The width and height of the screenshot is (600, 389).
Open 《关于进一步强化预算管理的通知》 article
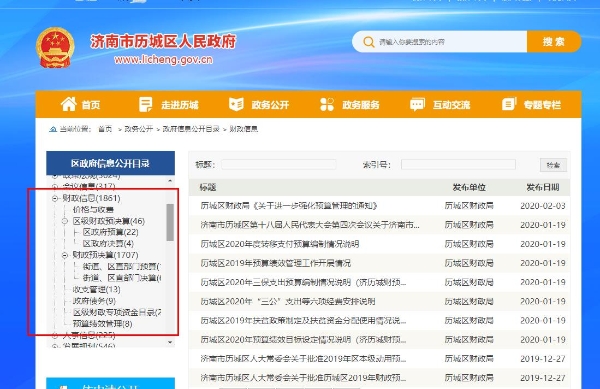tap(289, 206)
